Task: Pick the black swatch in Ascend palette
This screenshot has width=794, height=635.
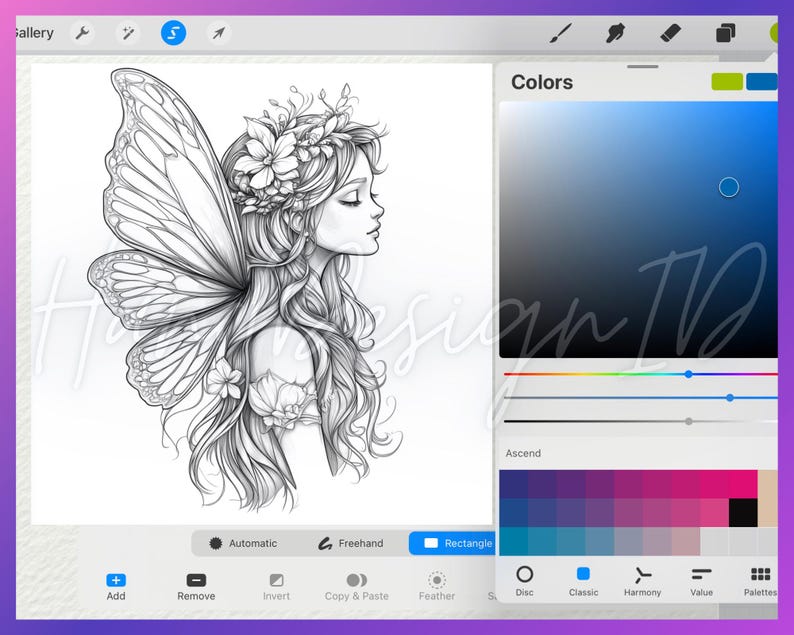Action: 743,512
